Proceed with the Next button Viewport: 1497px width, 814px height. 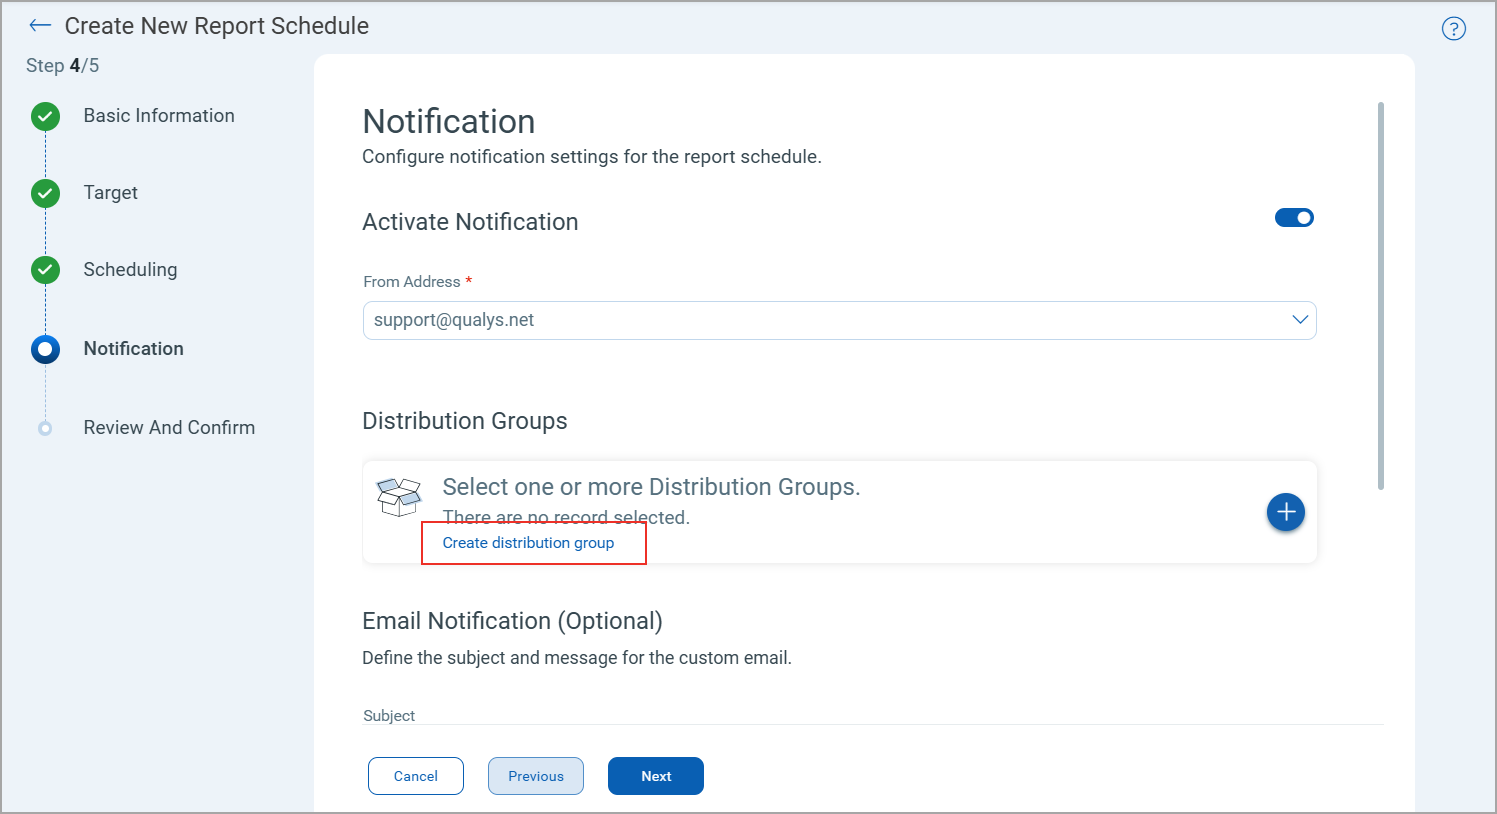pos(656,776)
